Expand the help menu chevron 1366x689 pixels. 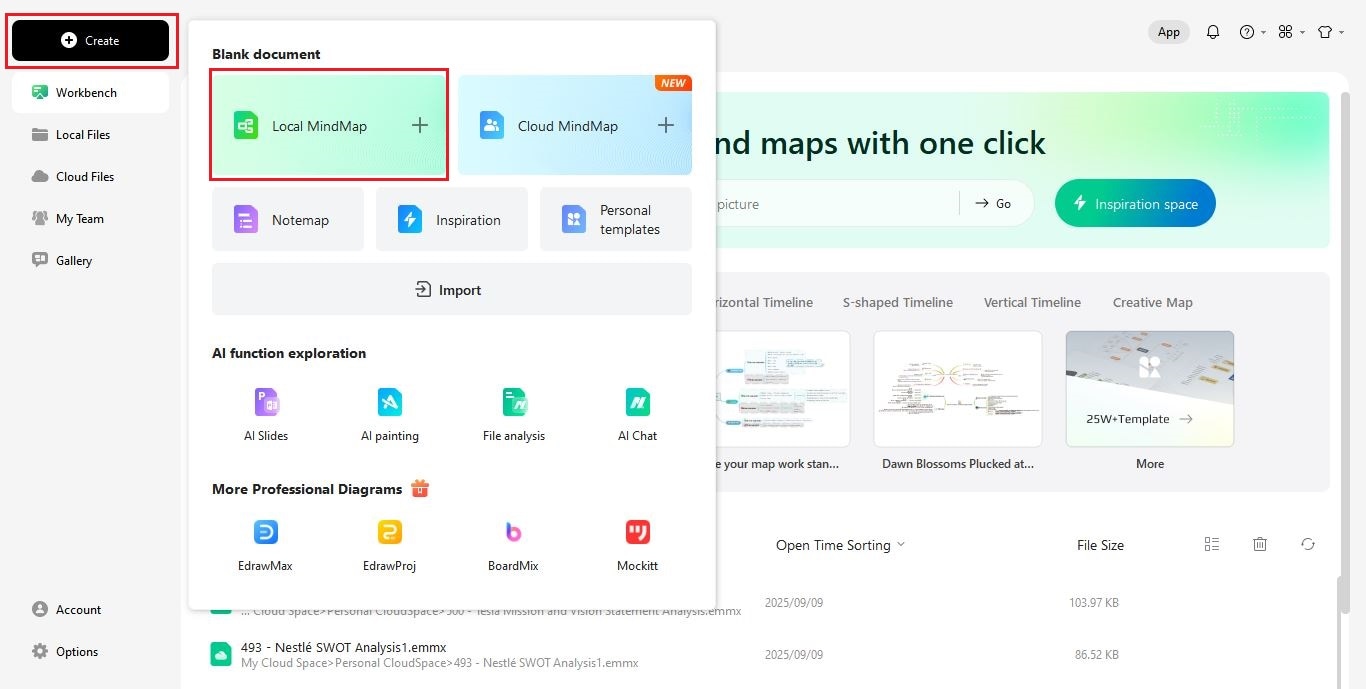[1262, 31]
